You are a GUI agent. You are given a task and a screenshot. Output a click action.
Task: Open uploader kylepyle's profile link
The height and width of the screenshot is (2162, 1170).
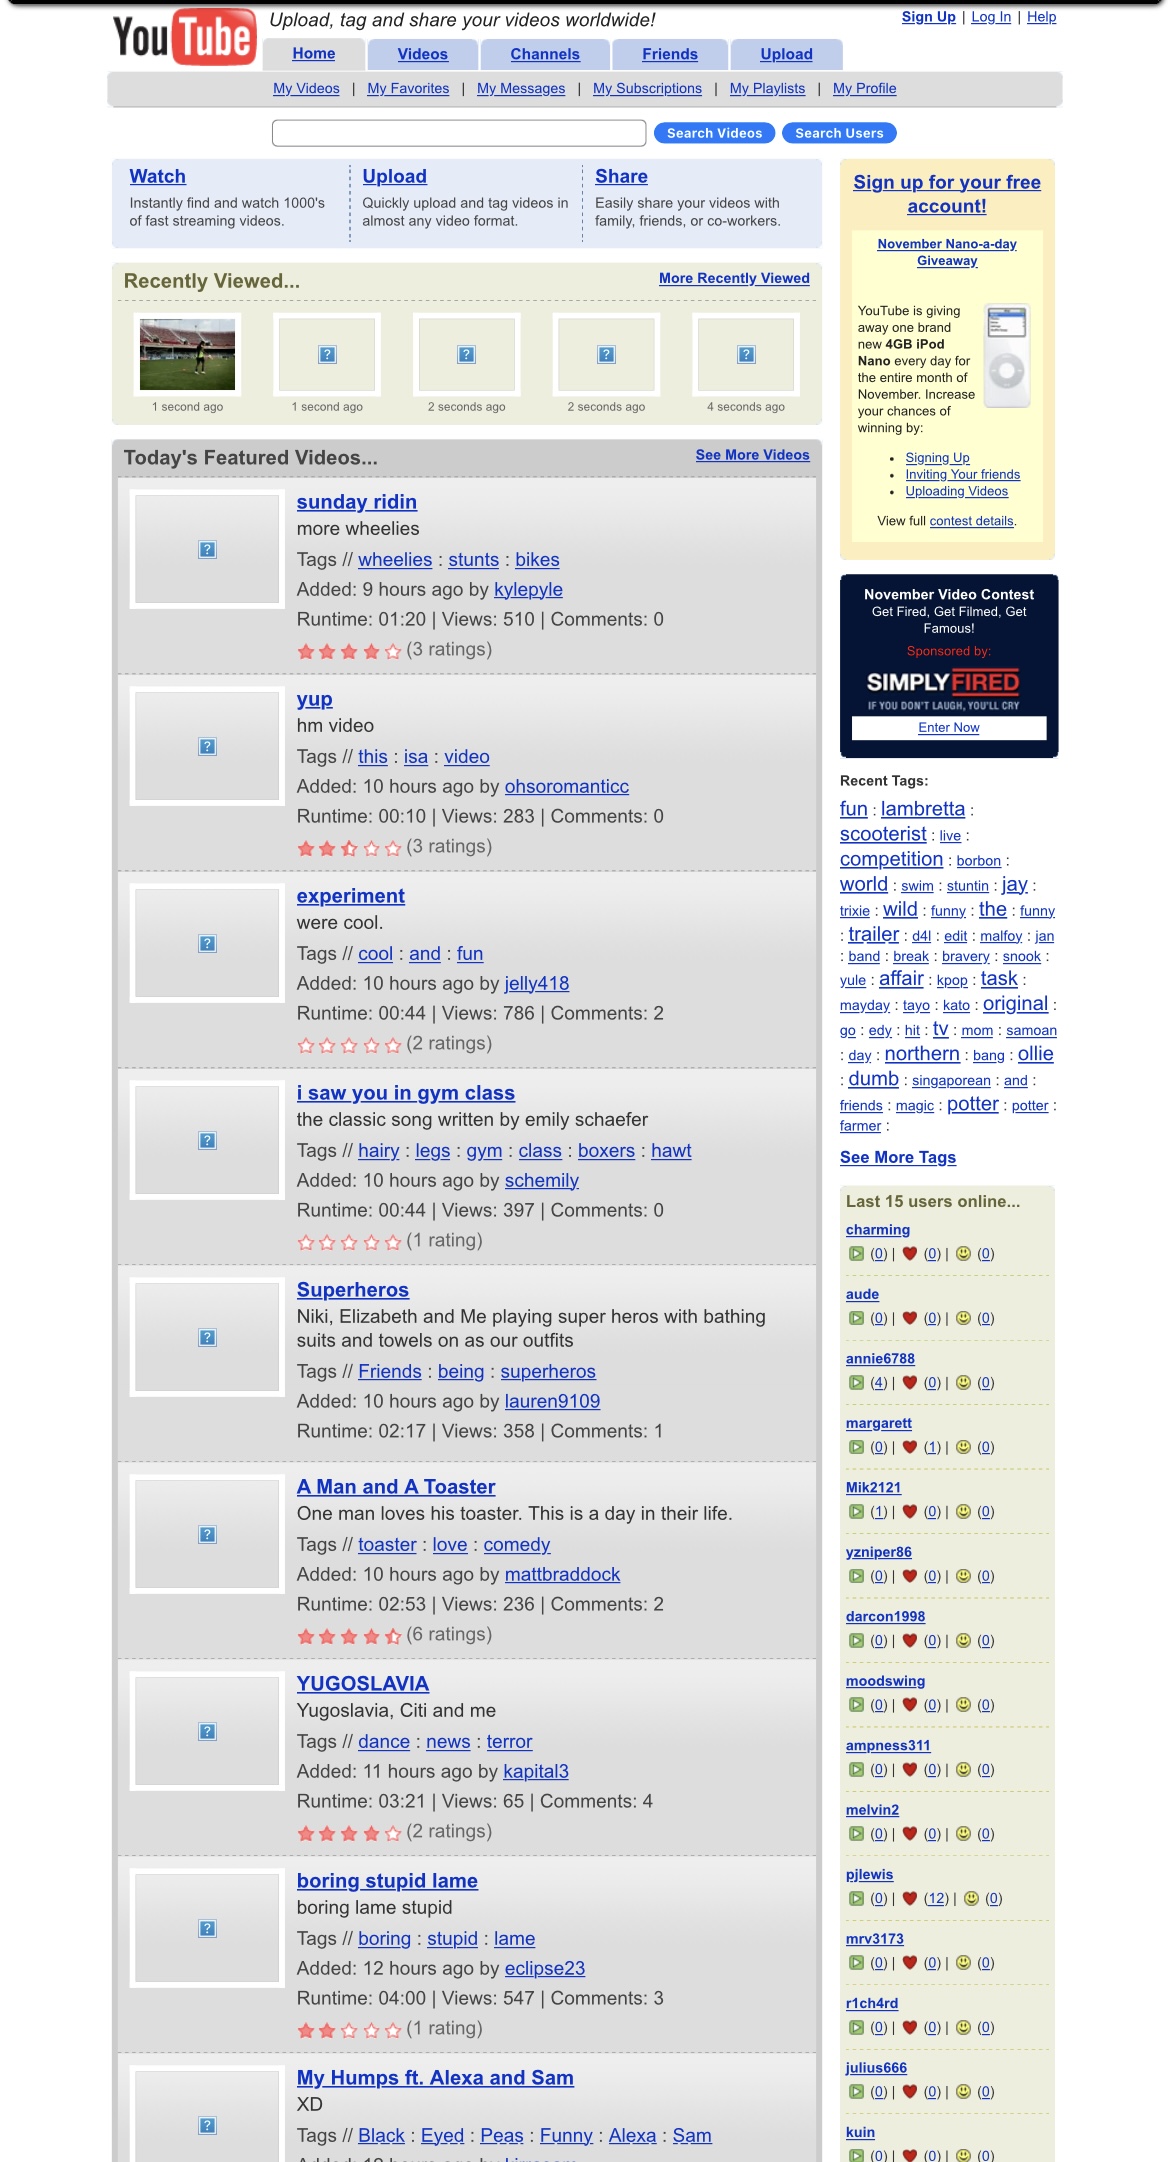coord(528,590)
